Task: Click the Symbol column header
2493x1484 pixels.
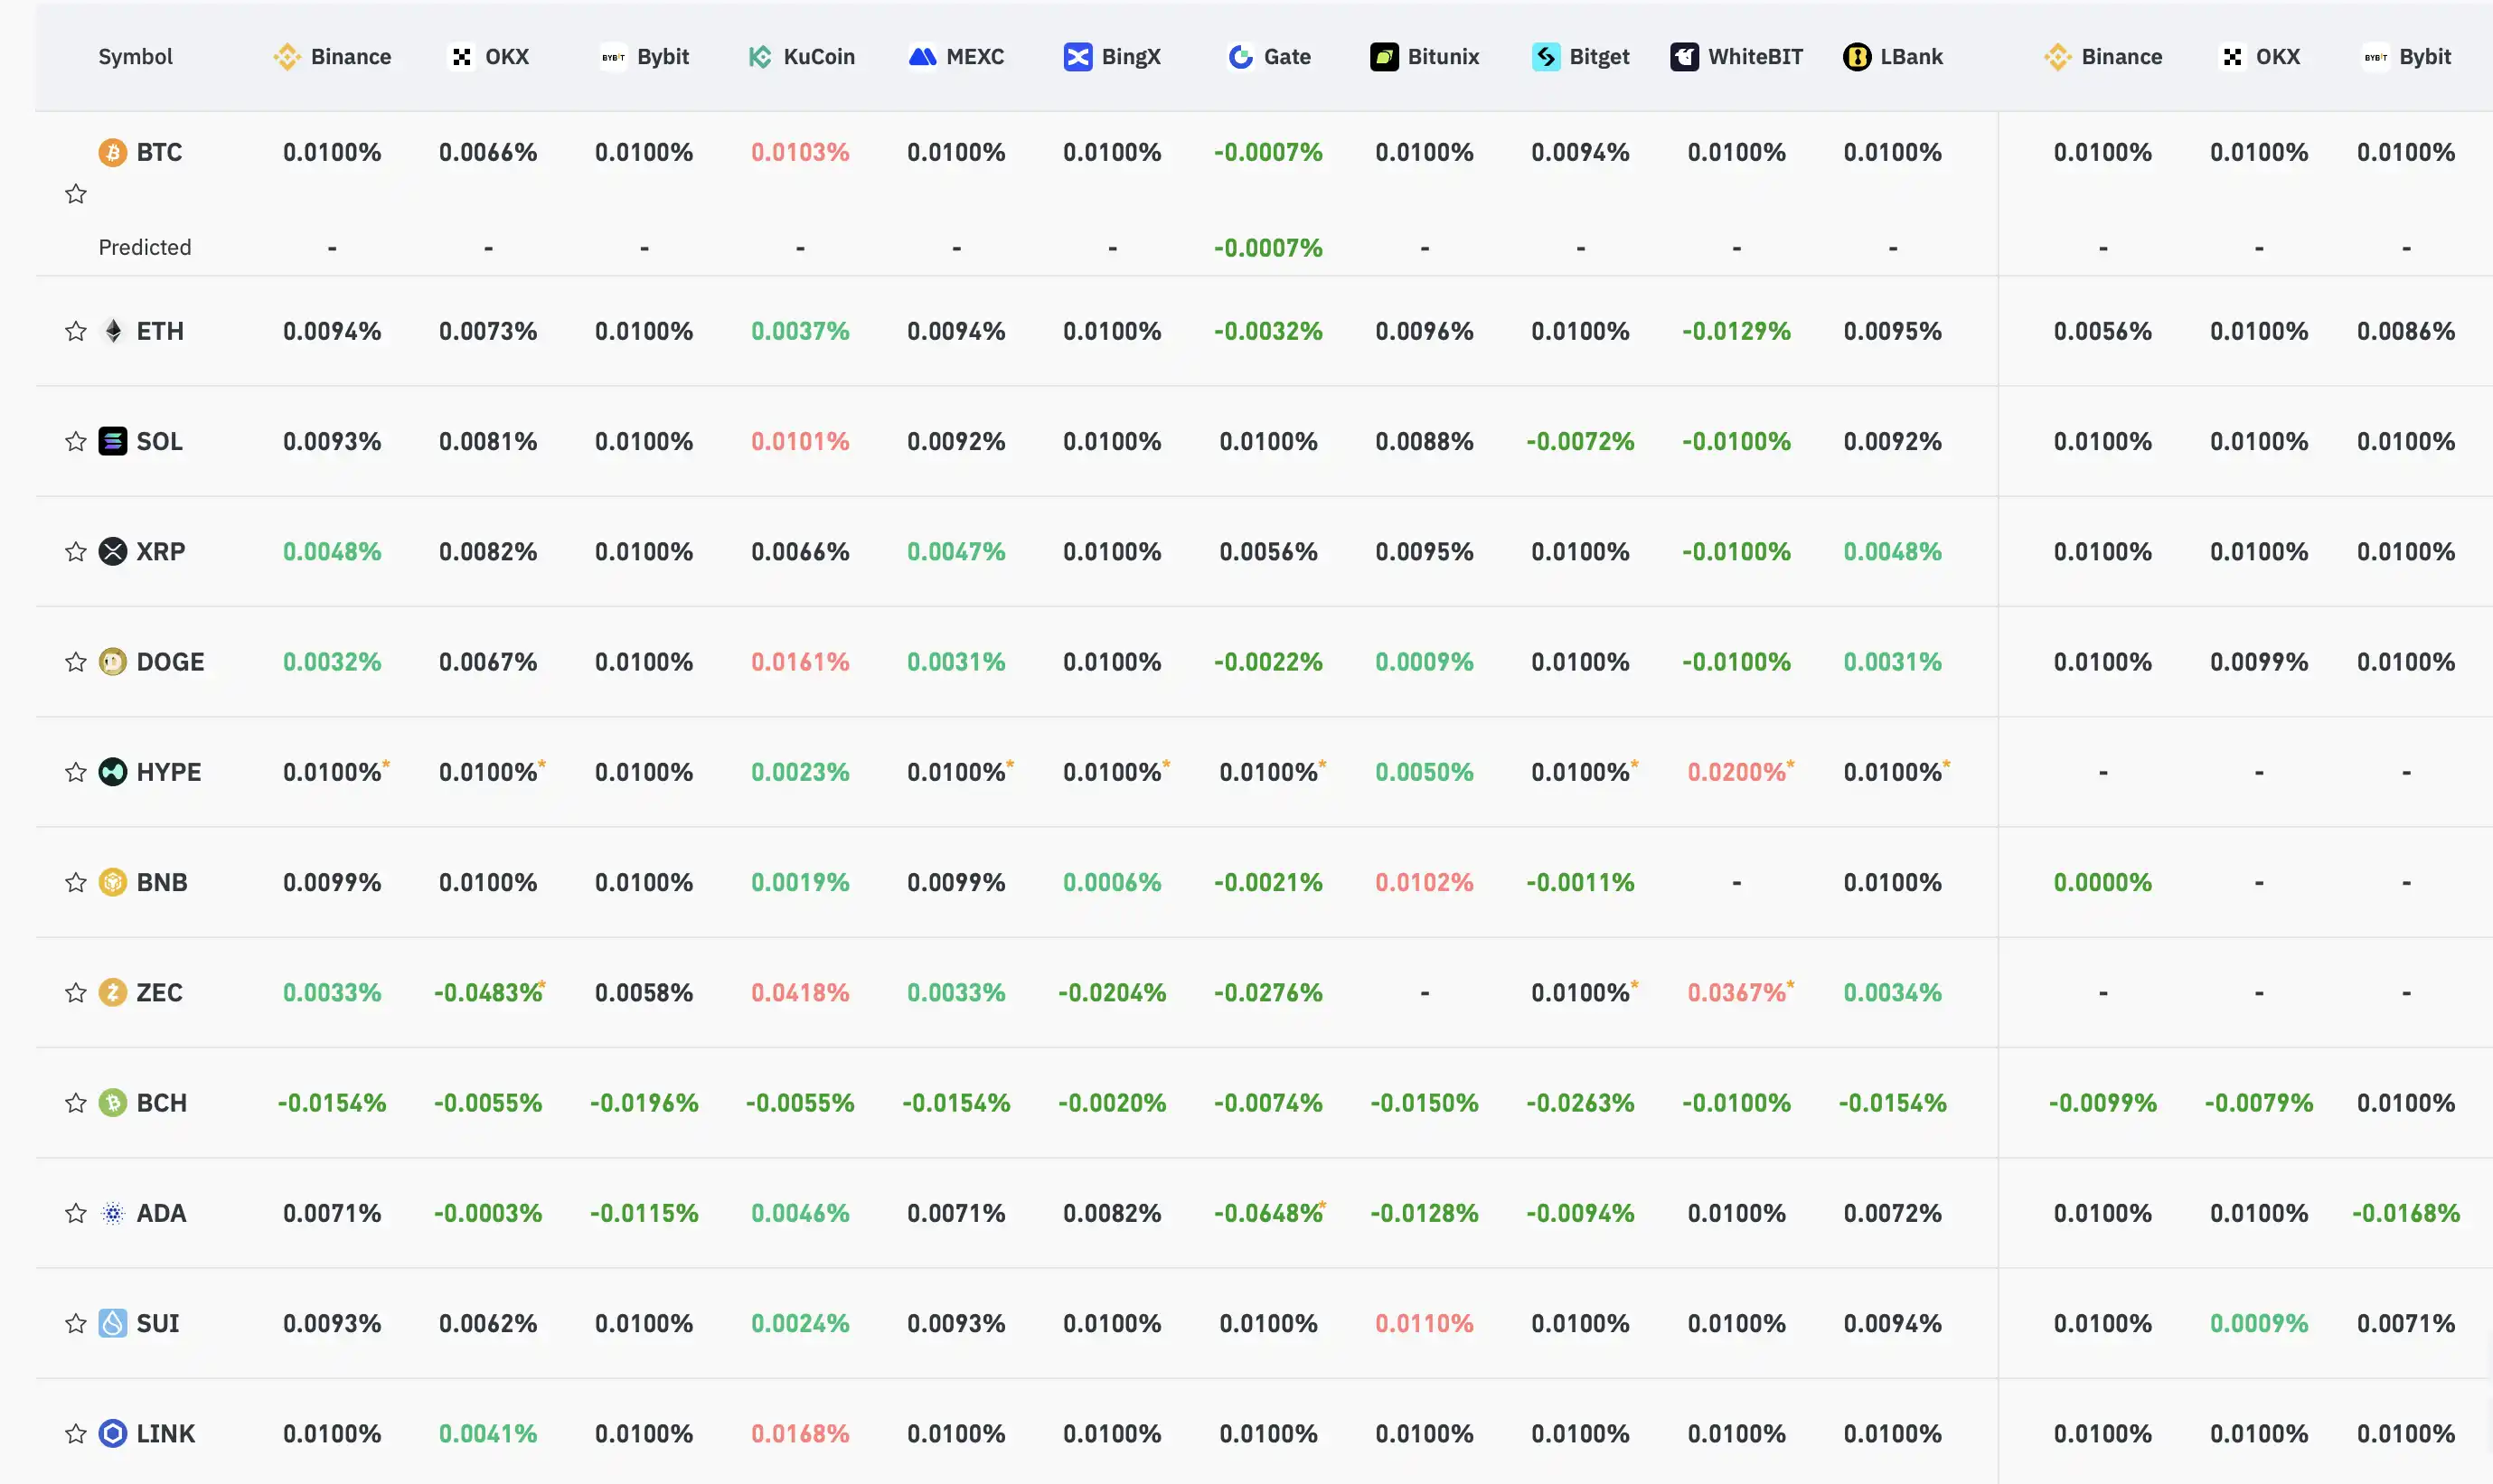Action: (x=135, y=57)
